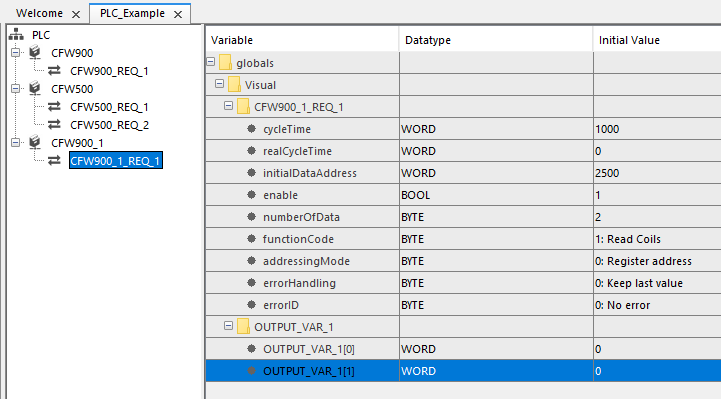Click the CFW500_REQ_1 request arrows icon
Viewport: 721px width, 399px height.
[x=54, y=106]
